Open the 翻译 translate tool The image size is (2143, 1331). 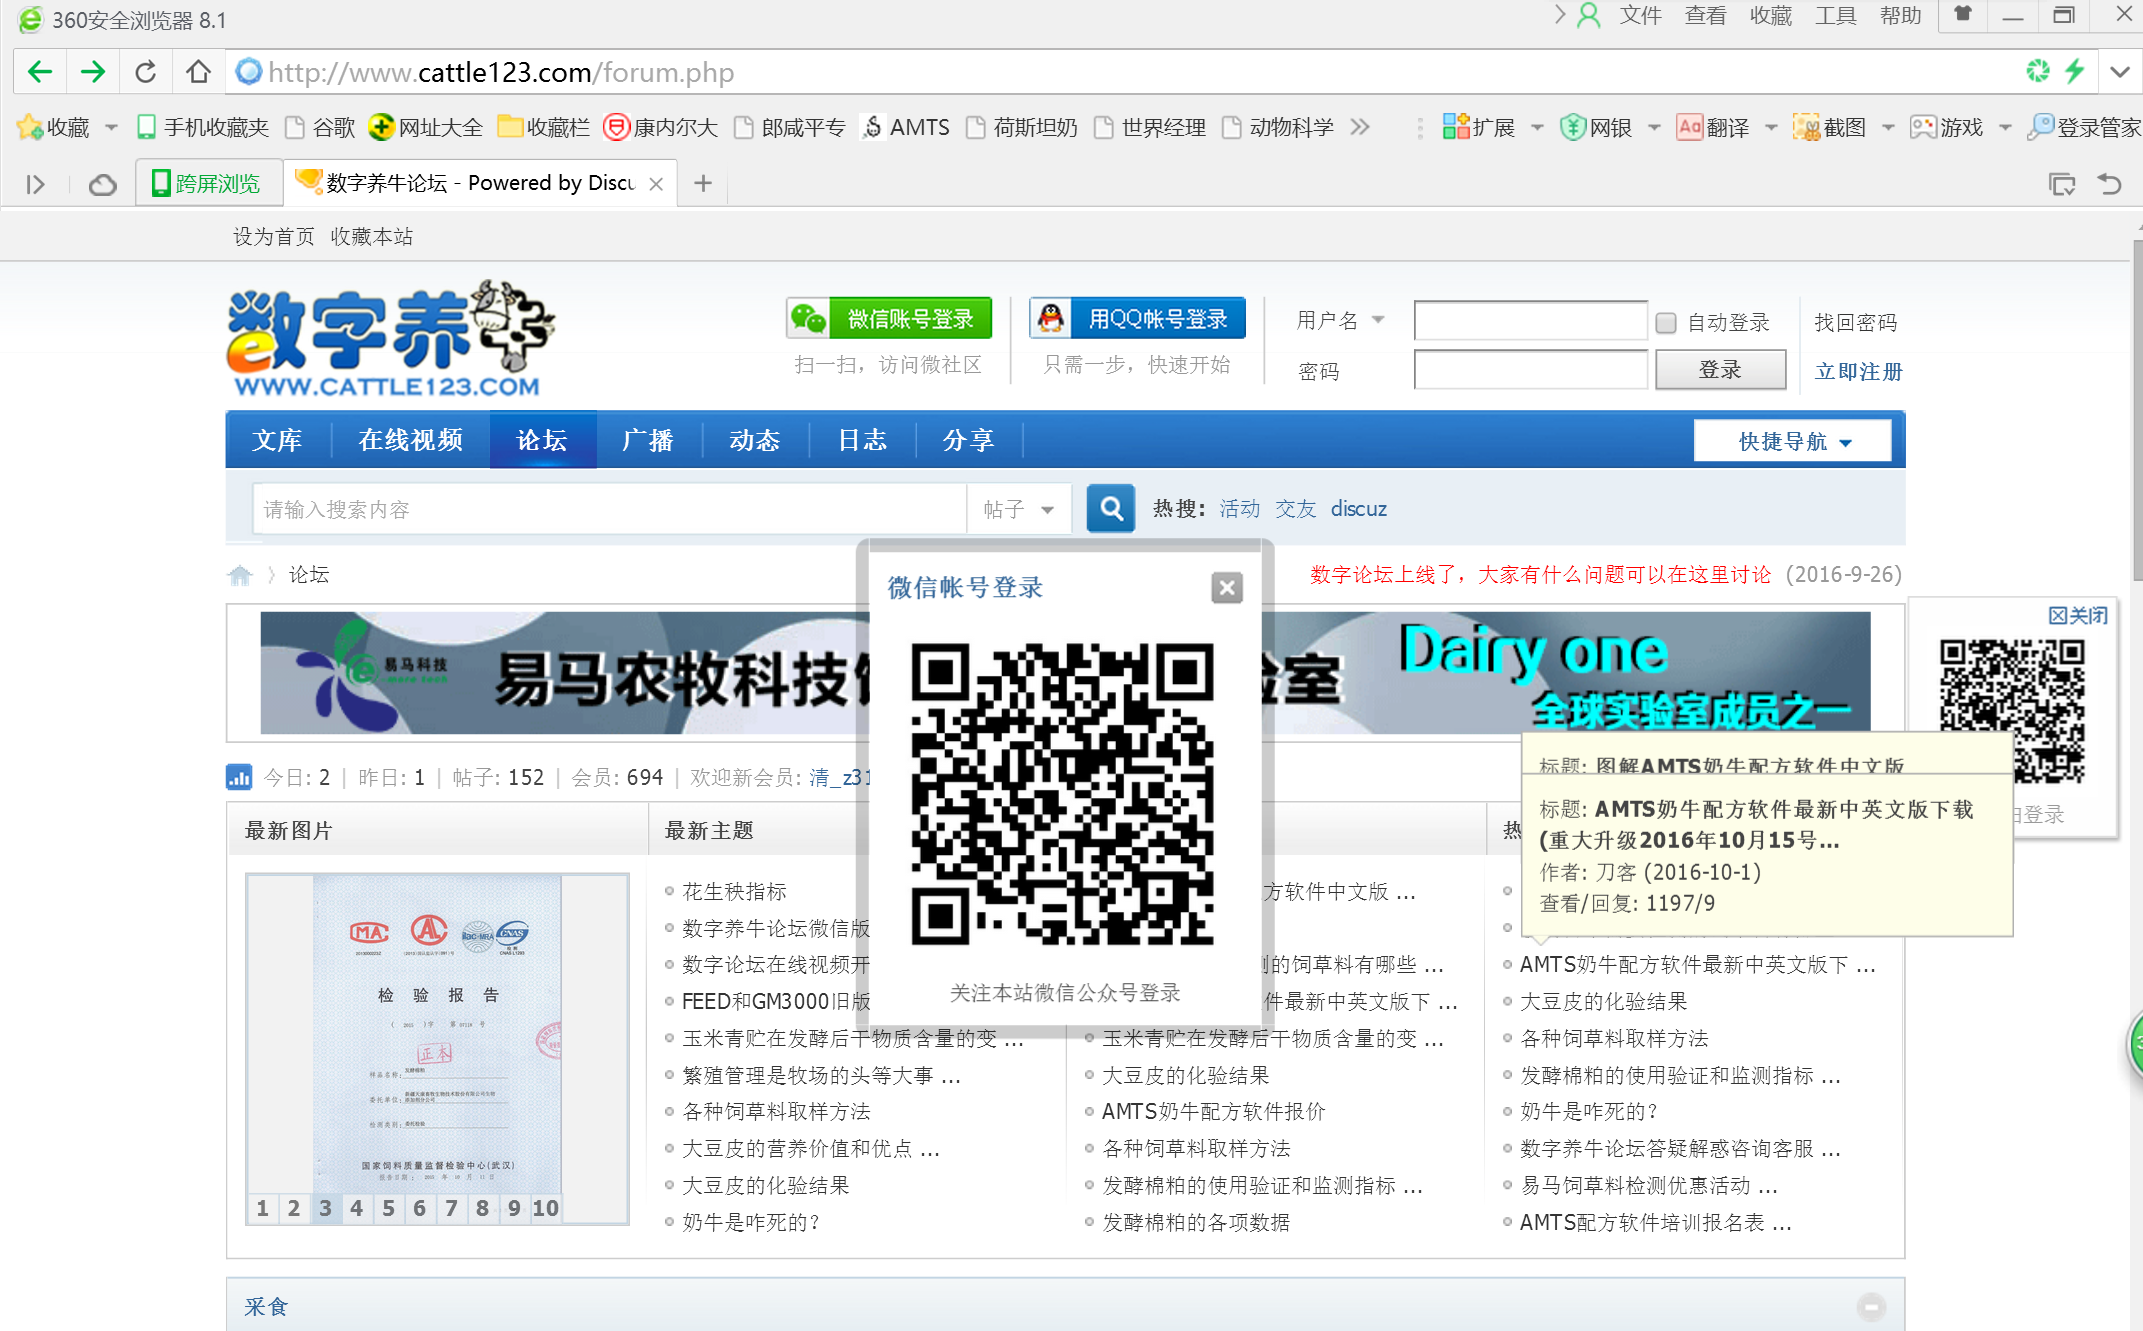point(1713,127)
